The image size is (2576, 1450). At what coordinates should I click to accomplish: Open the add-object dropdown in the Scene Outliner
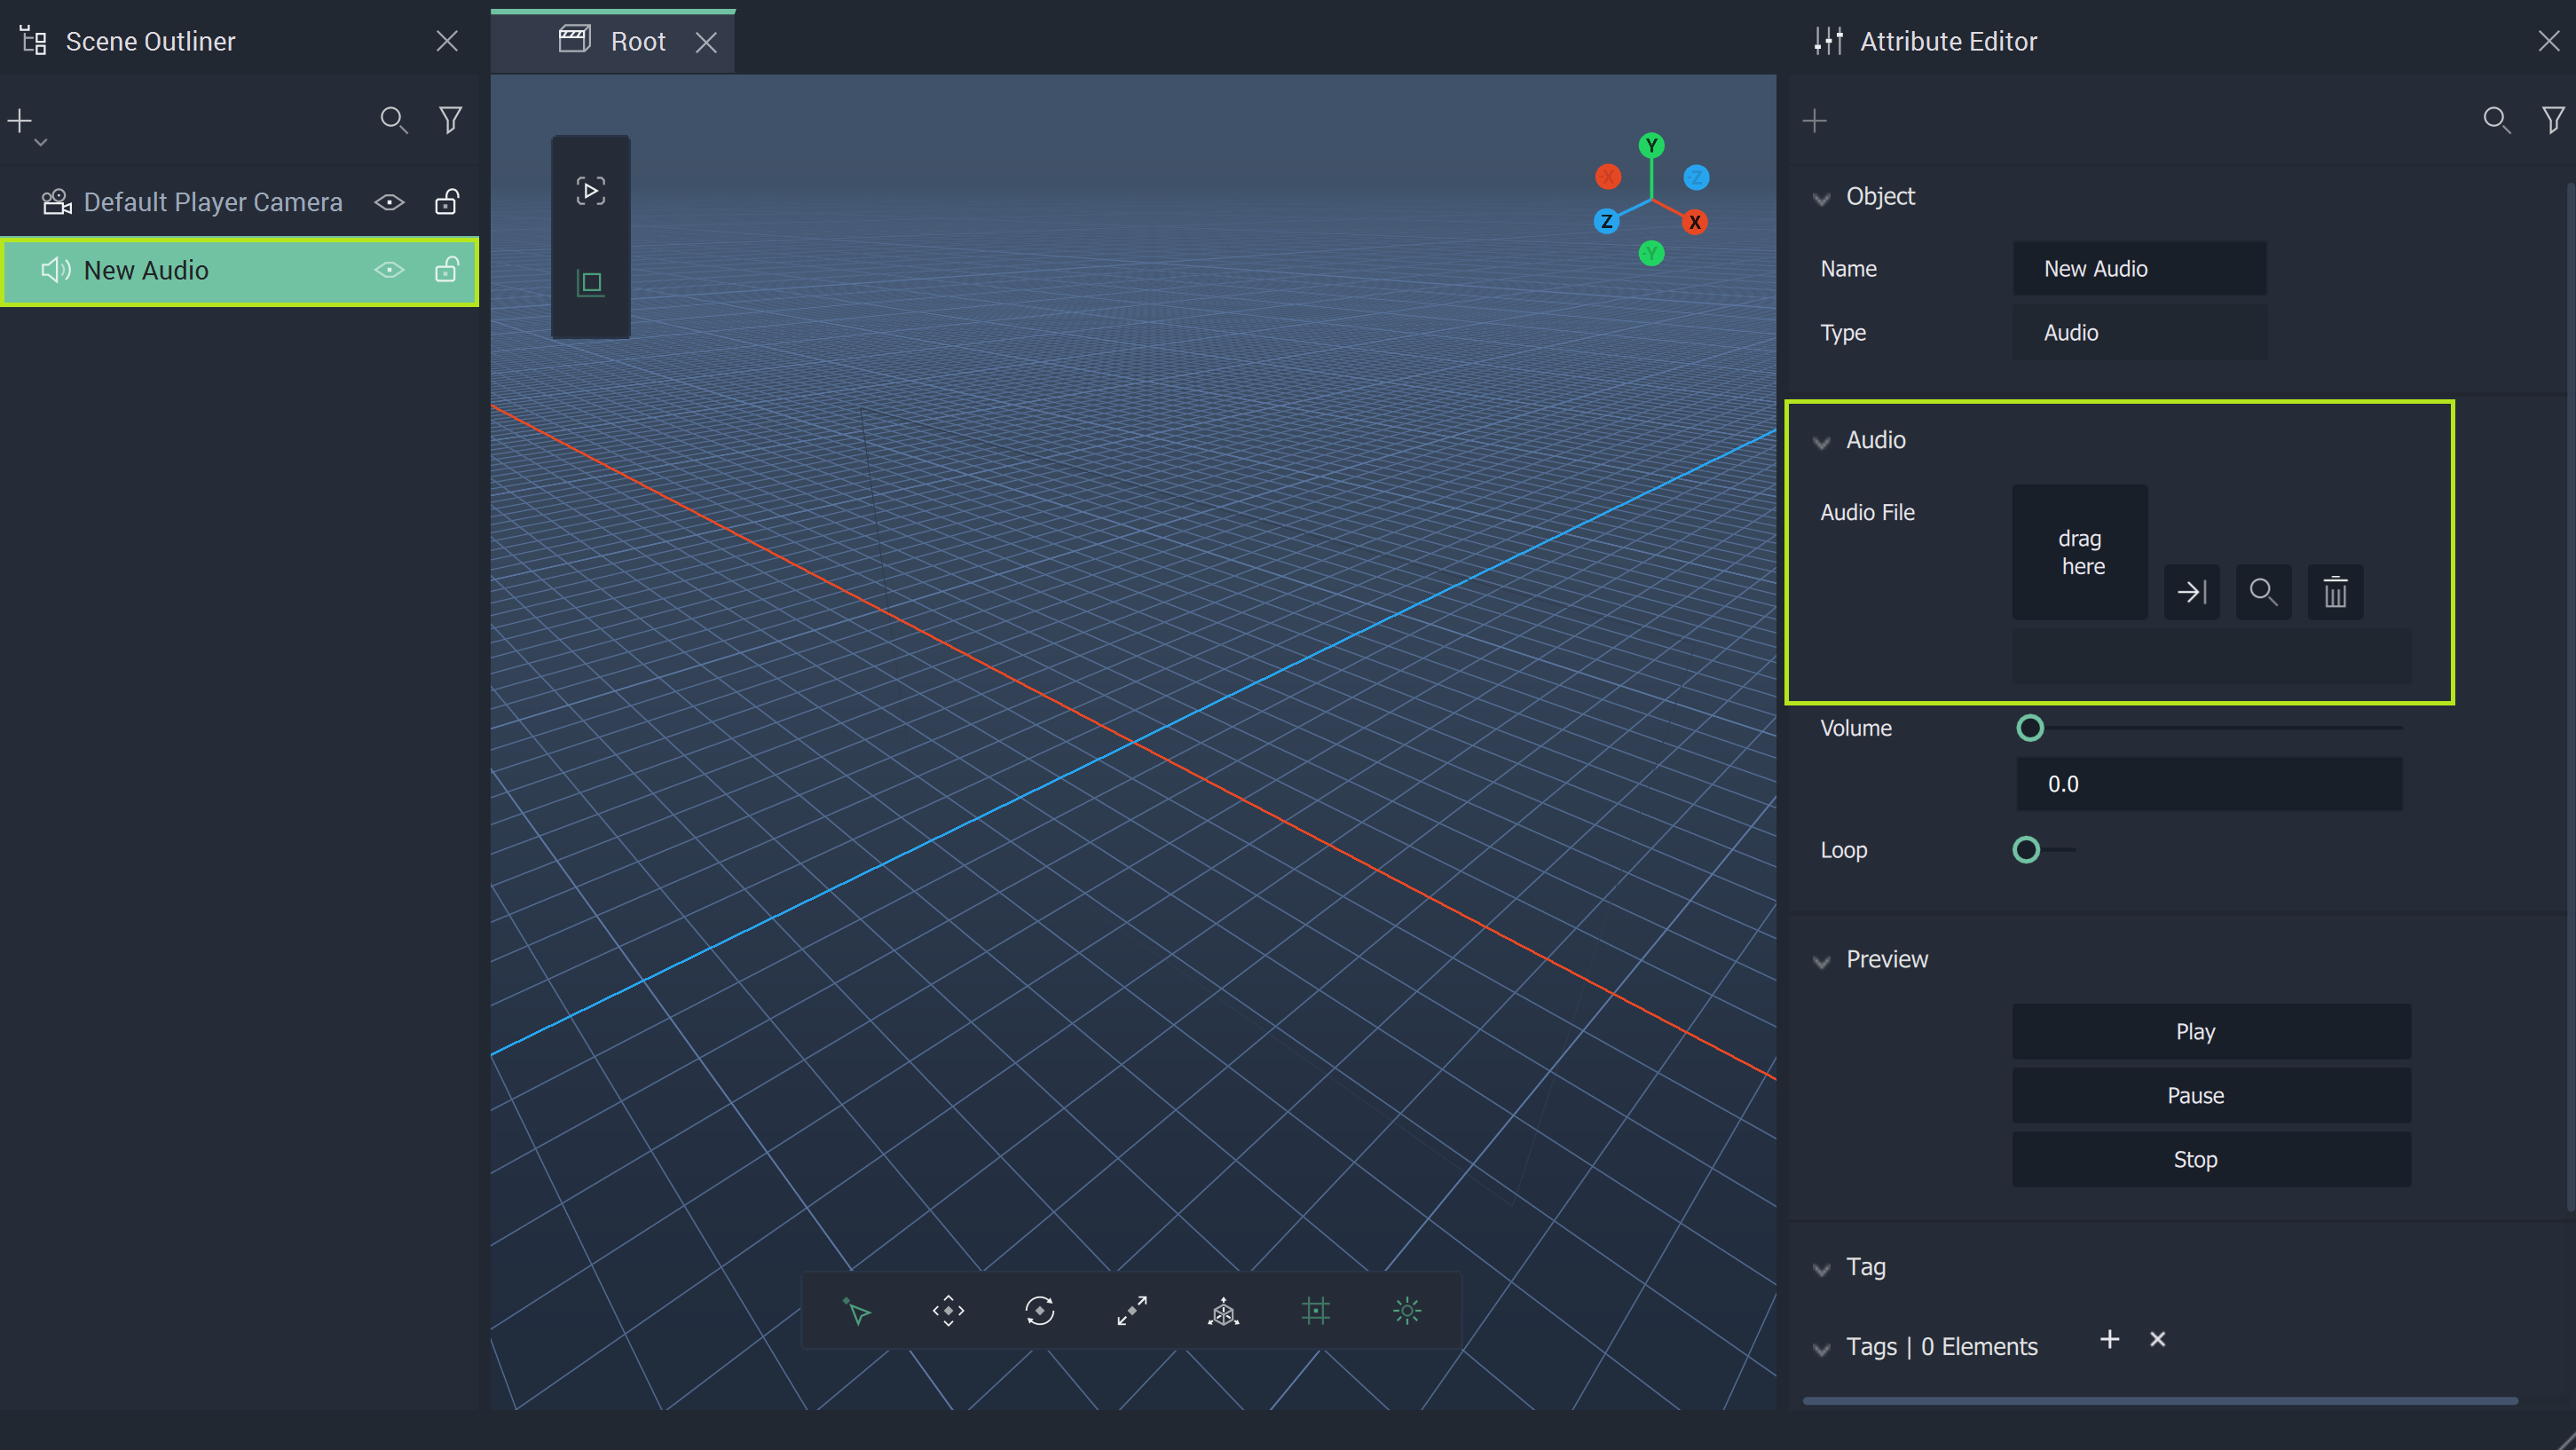[25, 124]
